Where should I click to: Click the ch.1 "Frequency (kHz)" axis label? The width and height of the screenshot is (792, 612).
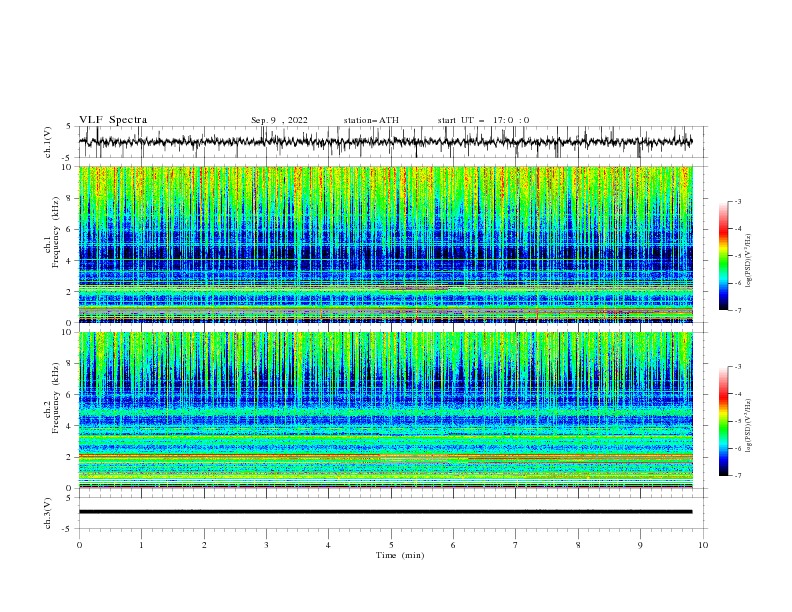[55, 233]
